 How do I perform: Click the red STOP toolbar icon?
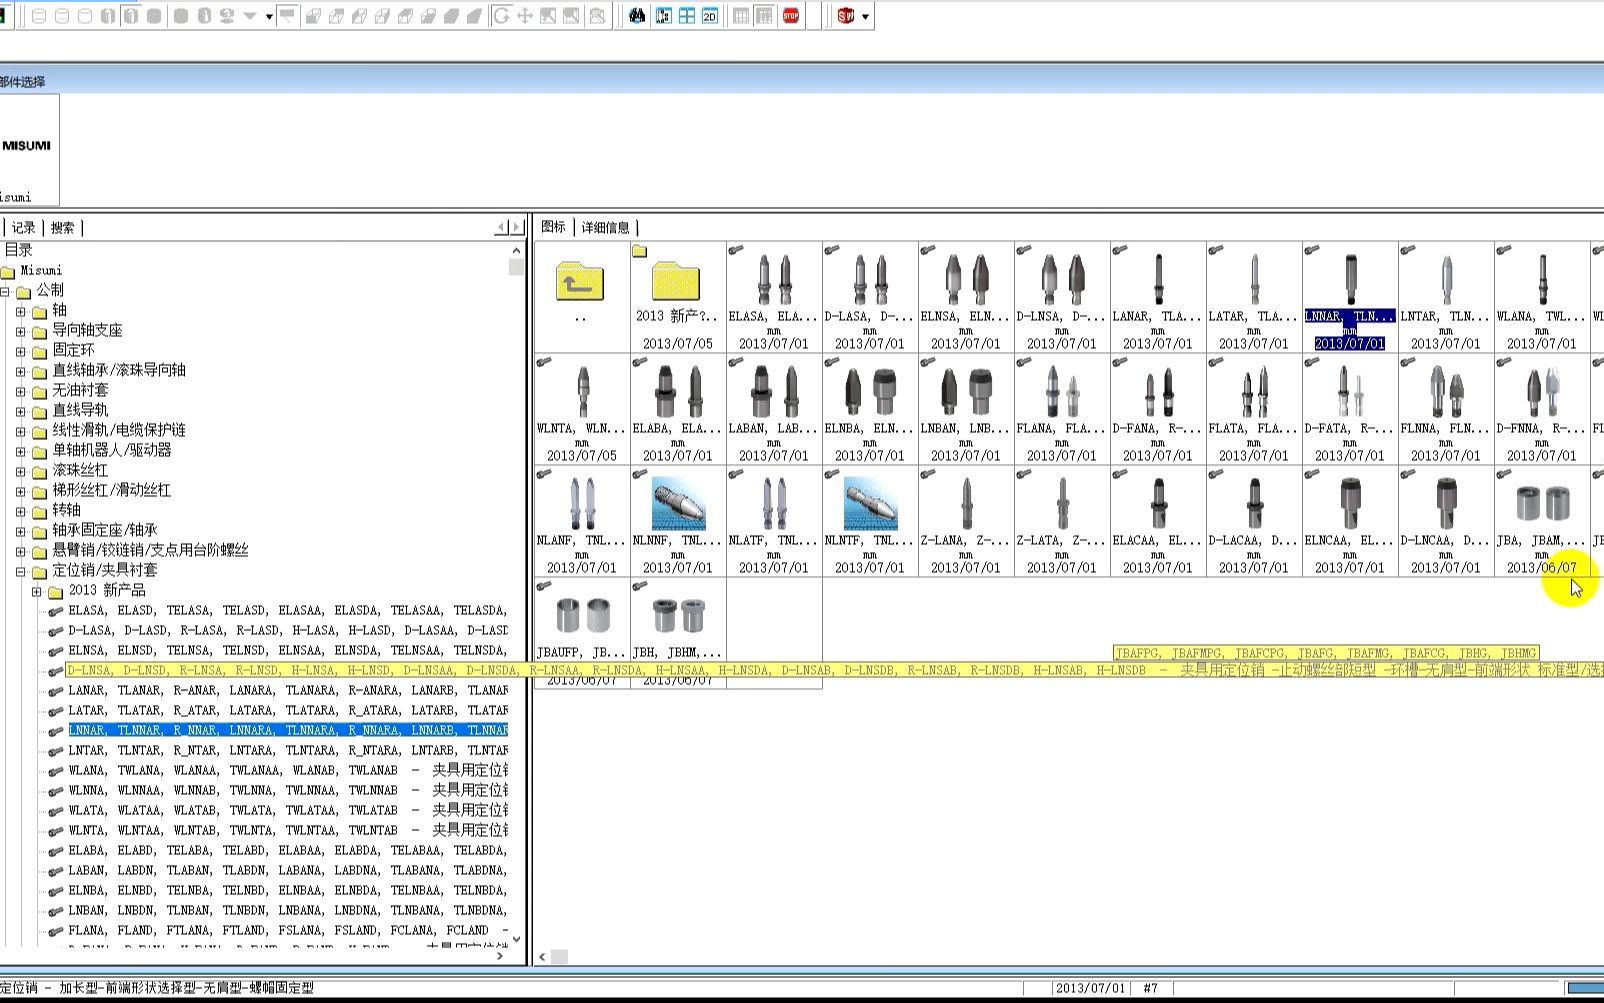pyautogui.click(x=791, y=15)
